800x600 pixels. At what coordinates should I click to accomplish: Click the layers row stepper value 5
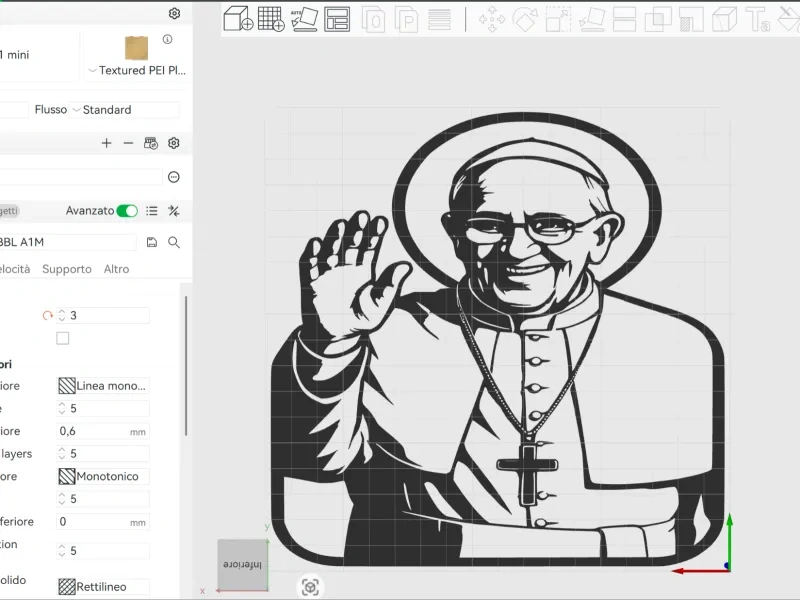[x=103, y=454]
